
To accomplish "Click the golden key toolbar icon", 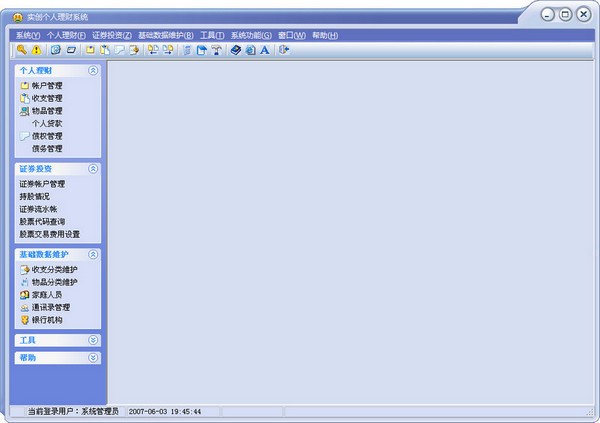I will point(22,50).
